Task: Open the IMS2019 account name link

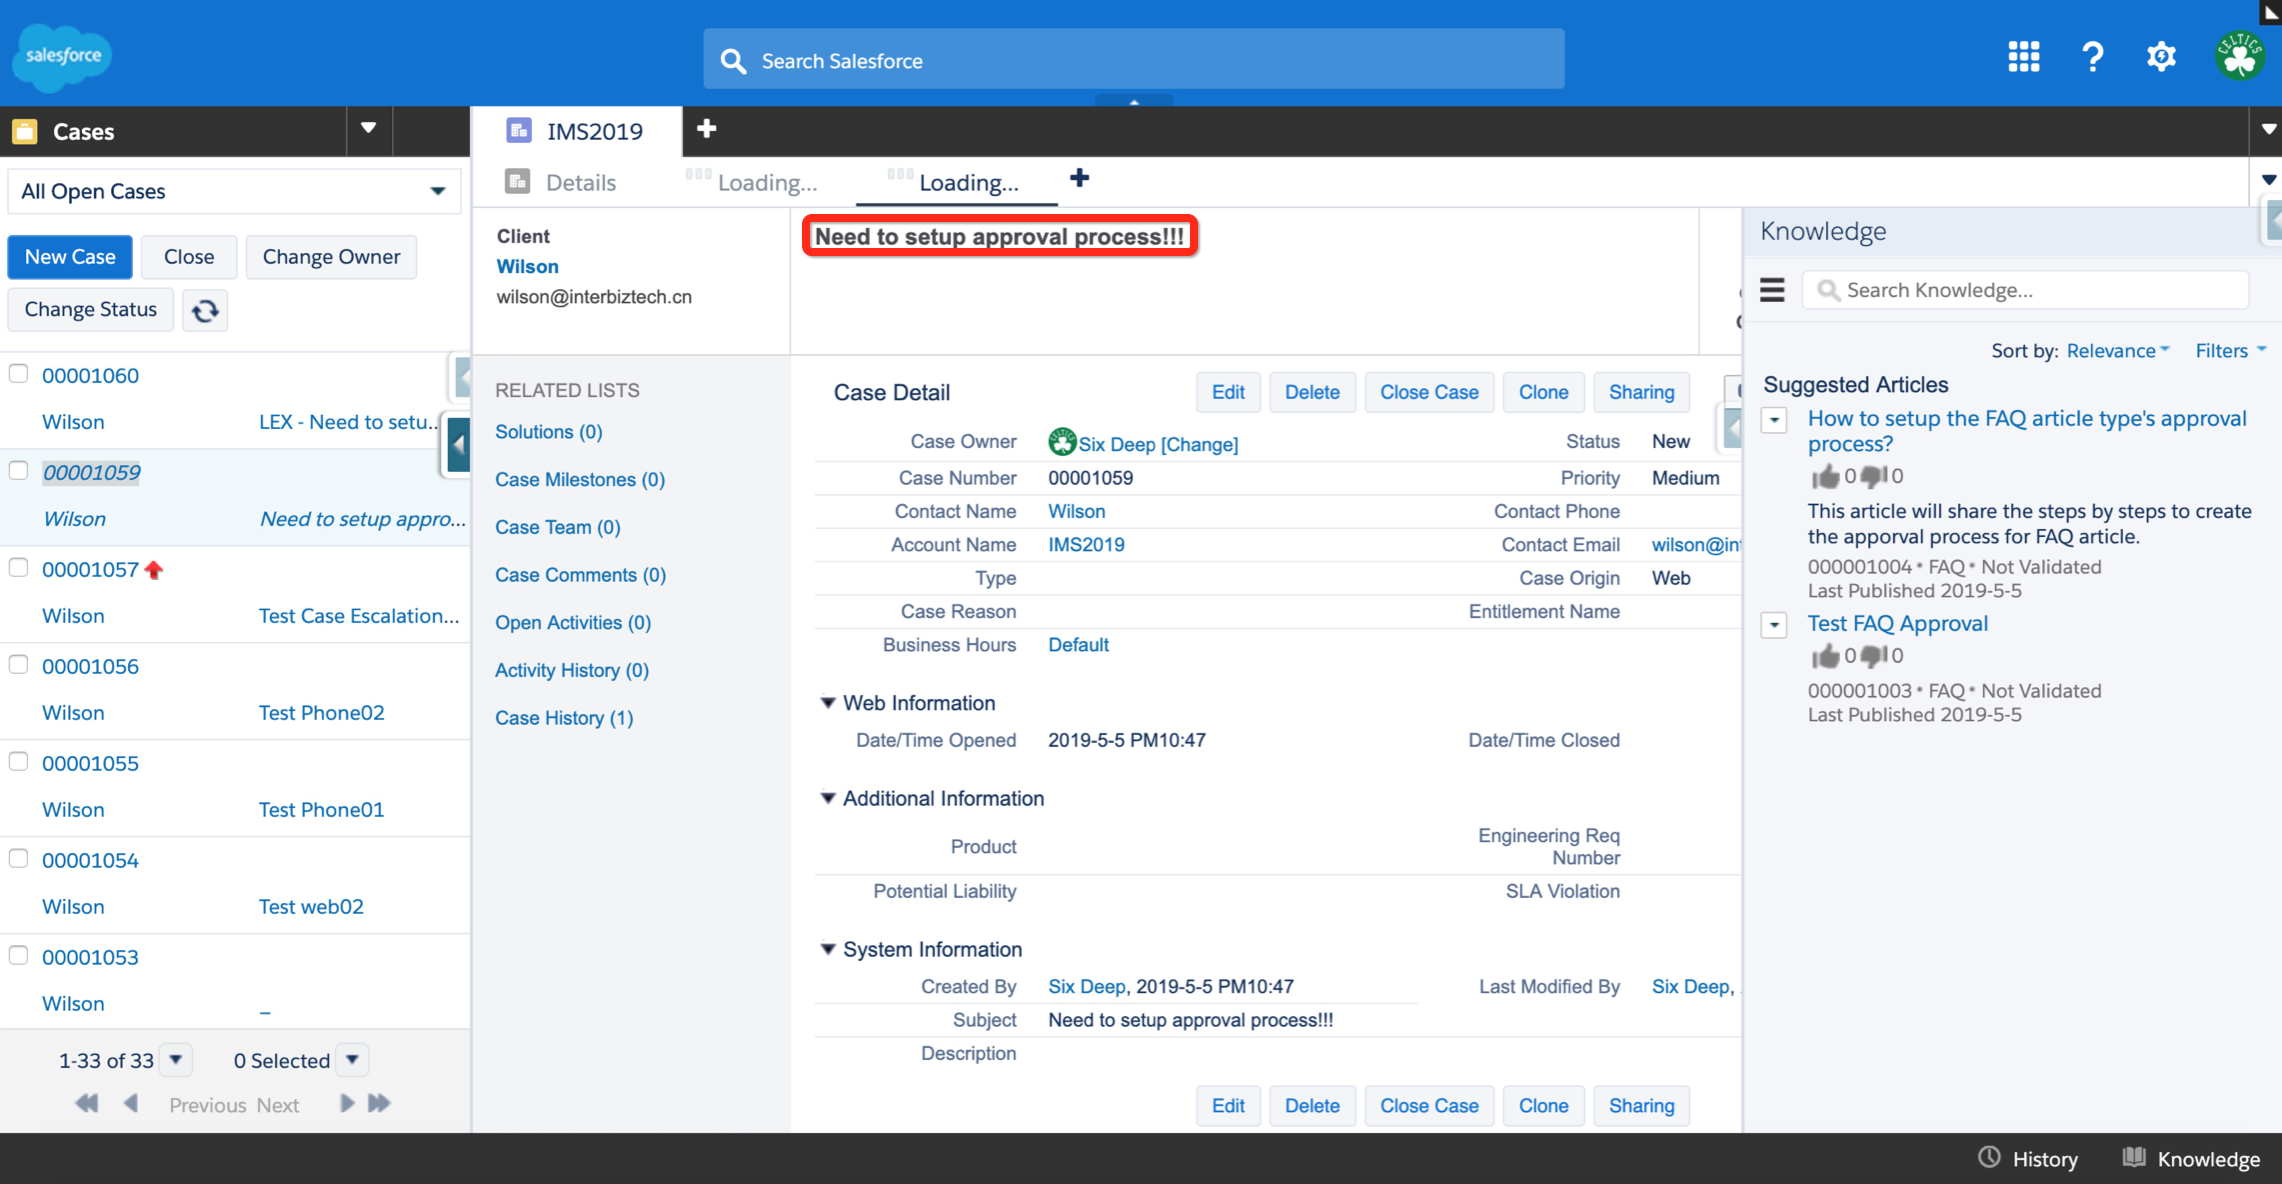Action: (x=1086, y=545)
